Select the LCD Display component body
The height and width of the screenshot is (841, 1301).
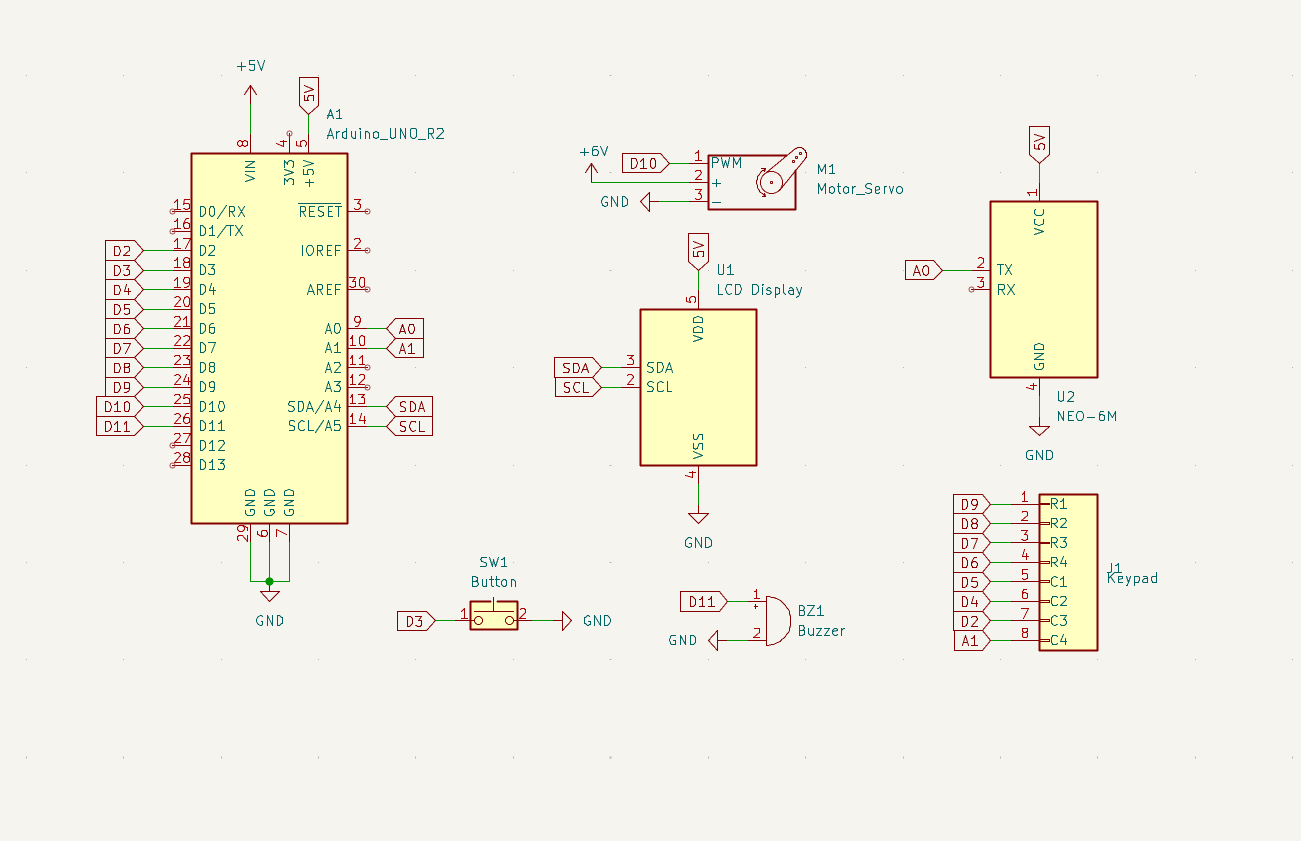tap(698, 388)
